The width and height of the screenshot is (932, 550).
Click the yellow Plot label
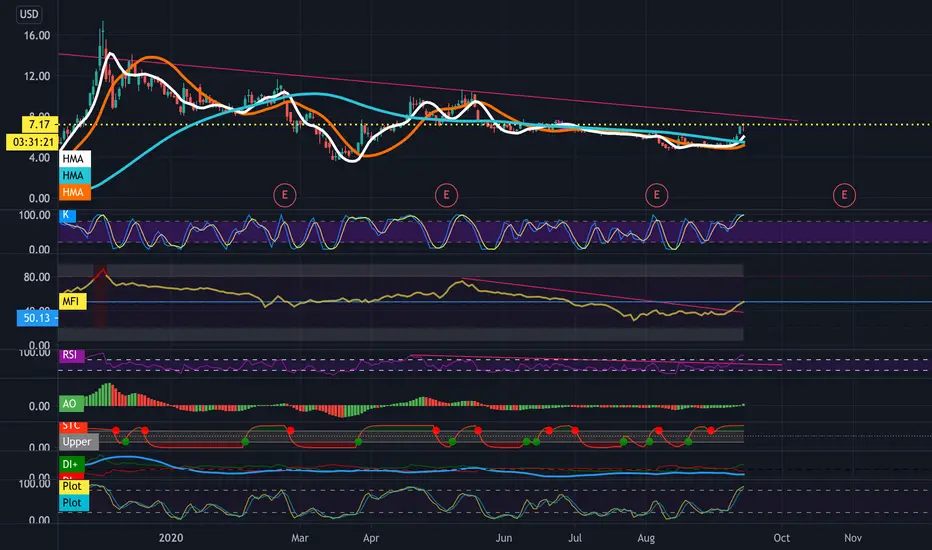pos(74,486)
